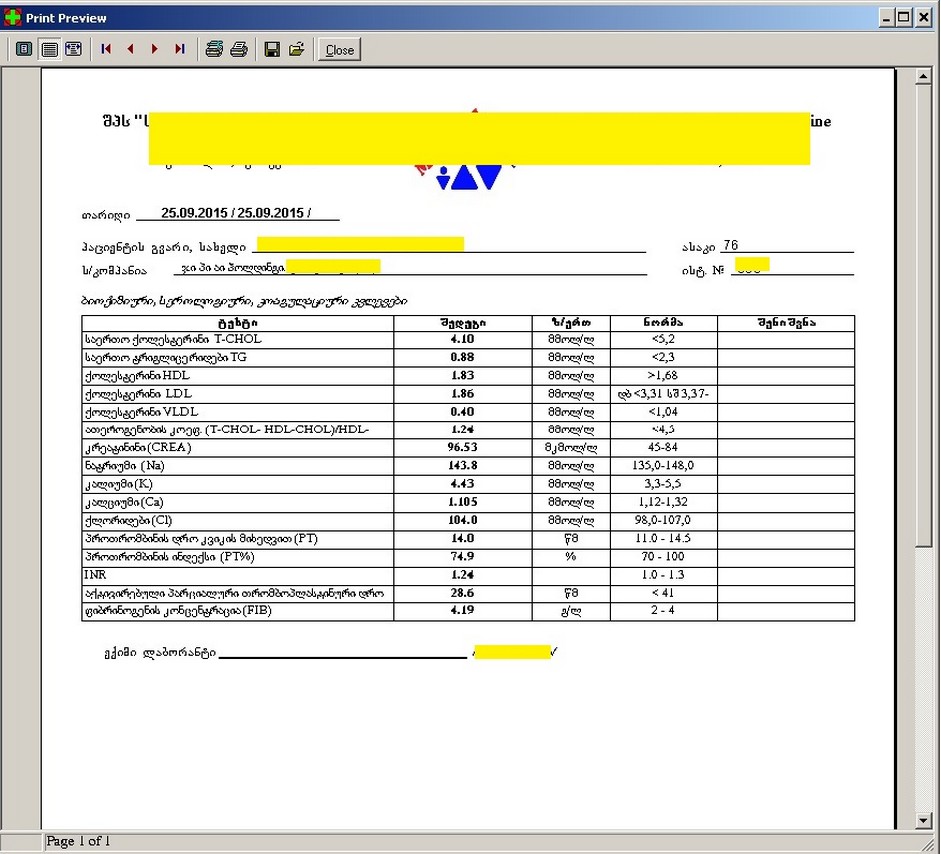Click the fibrinogen (FIB) row label
Image resolution: width=941 pixels, height=854 pixels.
click(x=178, y=611)
